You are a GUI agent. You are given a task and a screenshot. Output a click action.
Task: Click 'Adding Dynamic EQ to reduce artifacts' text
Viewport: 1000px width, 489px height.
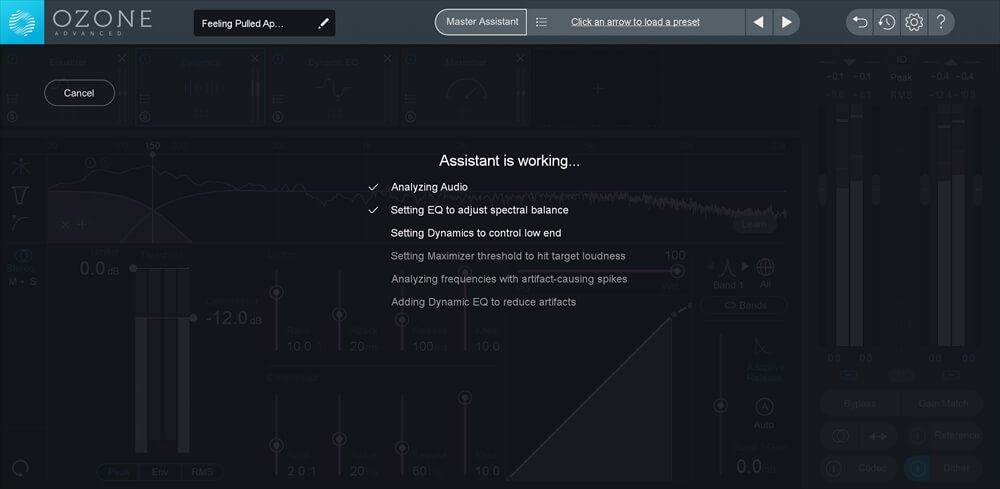[x=483, y=302]
